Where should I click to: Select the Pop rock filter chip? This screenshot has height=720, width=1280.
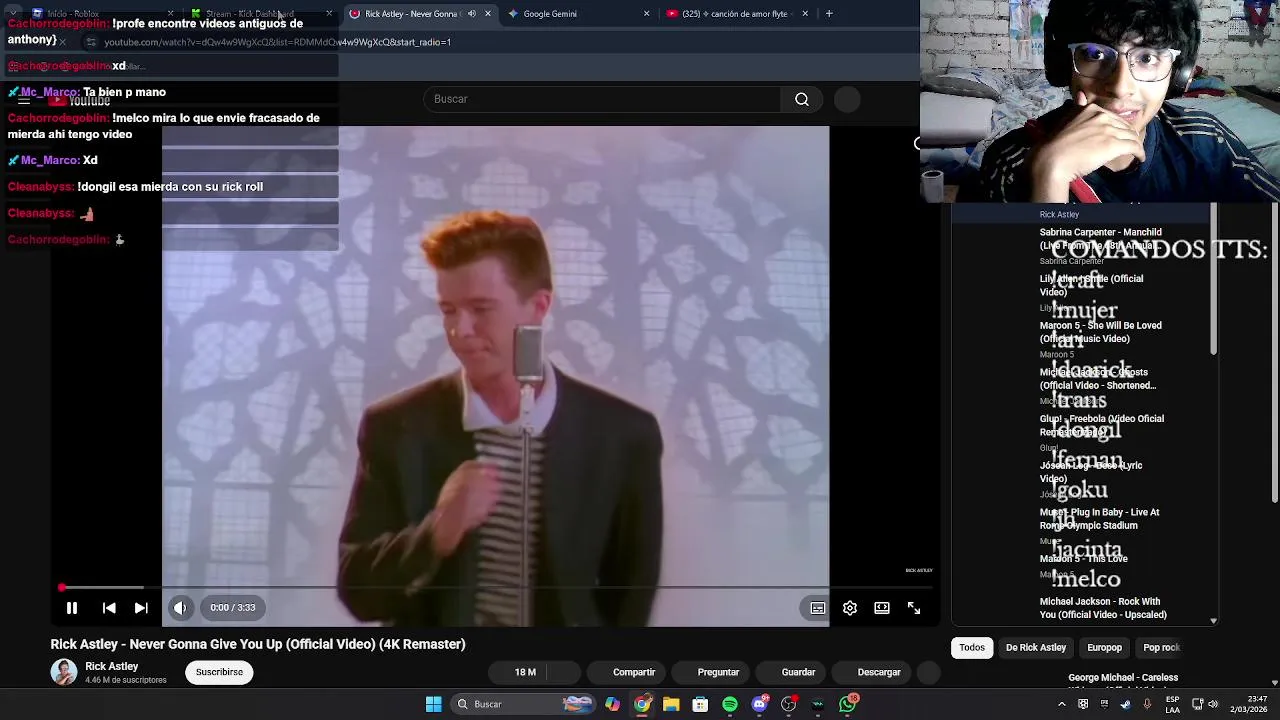coord(1161,648)
